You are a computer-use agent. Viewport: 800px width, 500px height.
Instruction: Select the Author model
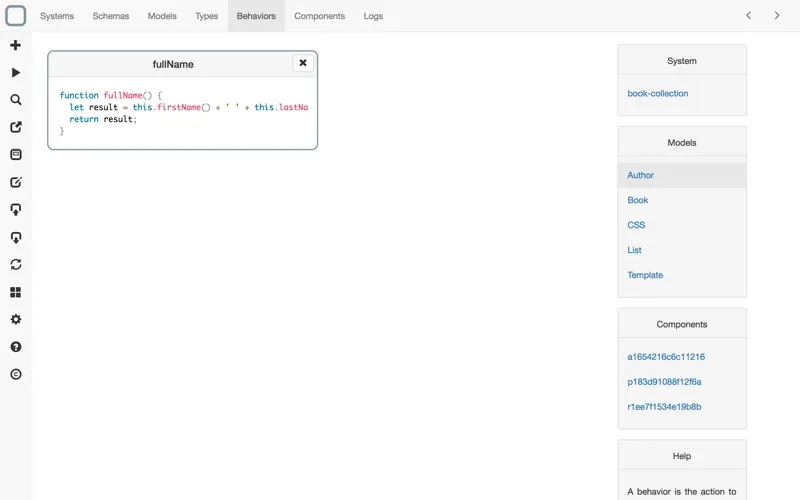coord(682,175)
